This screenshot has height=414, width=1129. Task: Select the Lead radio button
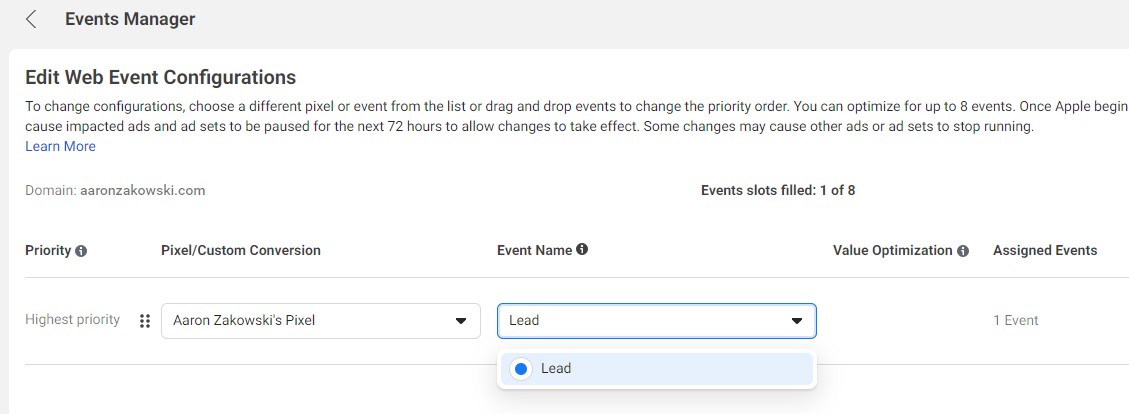[521, 369]
